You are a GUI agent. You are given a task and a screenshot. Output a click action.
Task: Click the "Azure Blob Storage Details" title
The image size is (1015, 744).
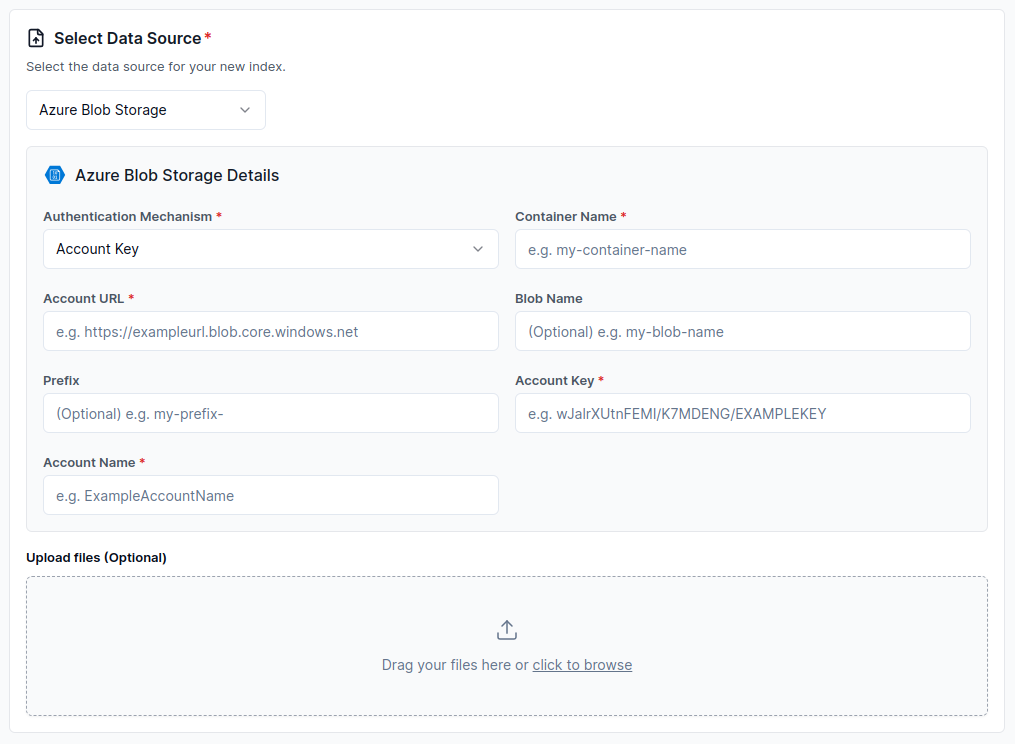[x=177, y=175]
